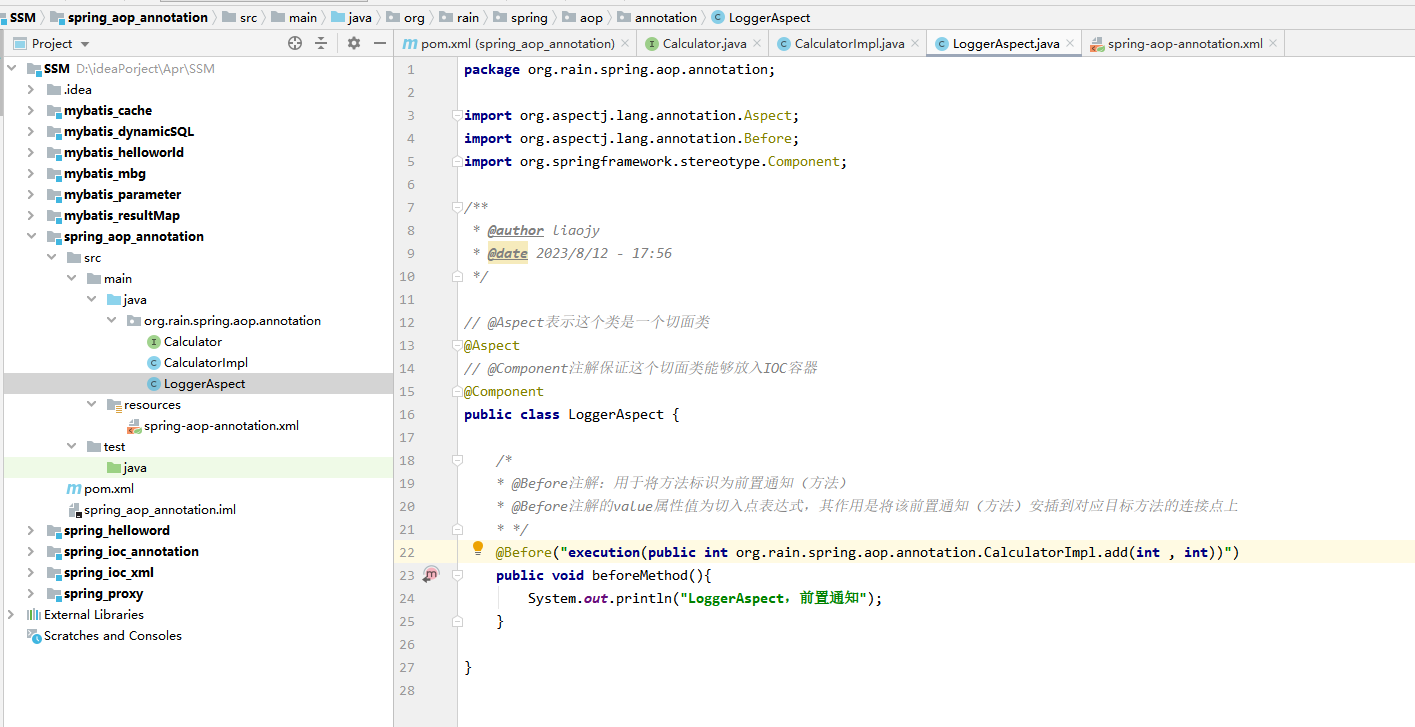Fold the Javadoc comment block
The image size is (1415, 727).
pos(457,207)
